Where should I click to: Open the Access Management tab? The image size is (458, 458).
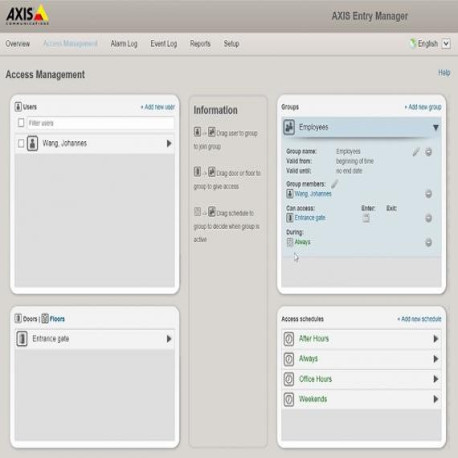click(x=70, y=44)
